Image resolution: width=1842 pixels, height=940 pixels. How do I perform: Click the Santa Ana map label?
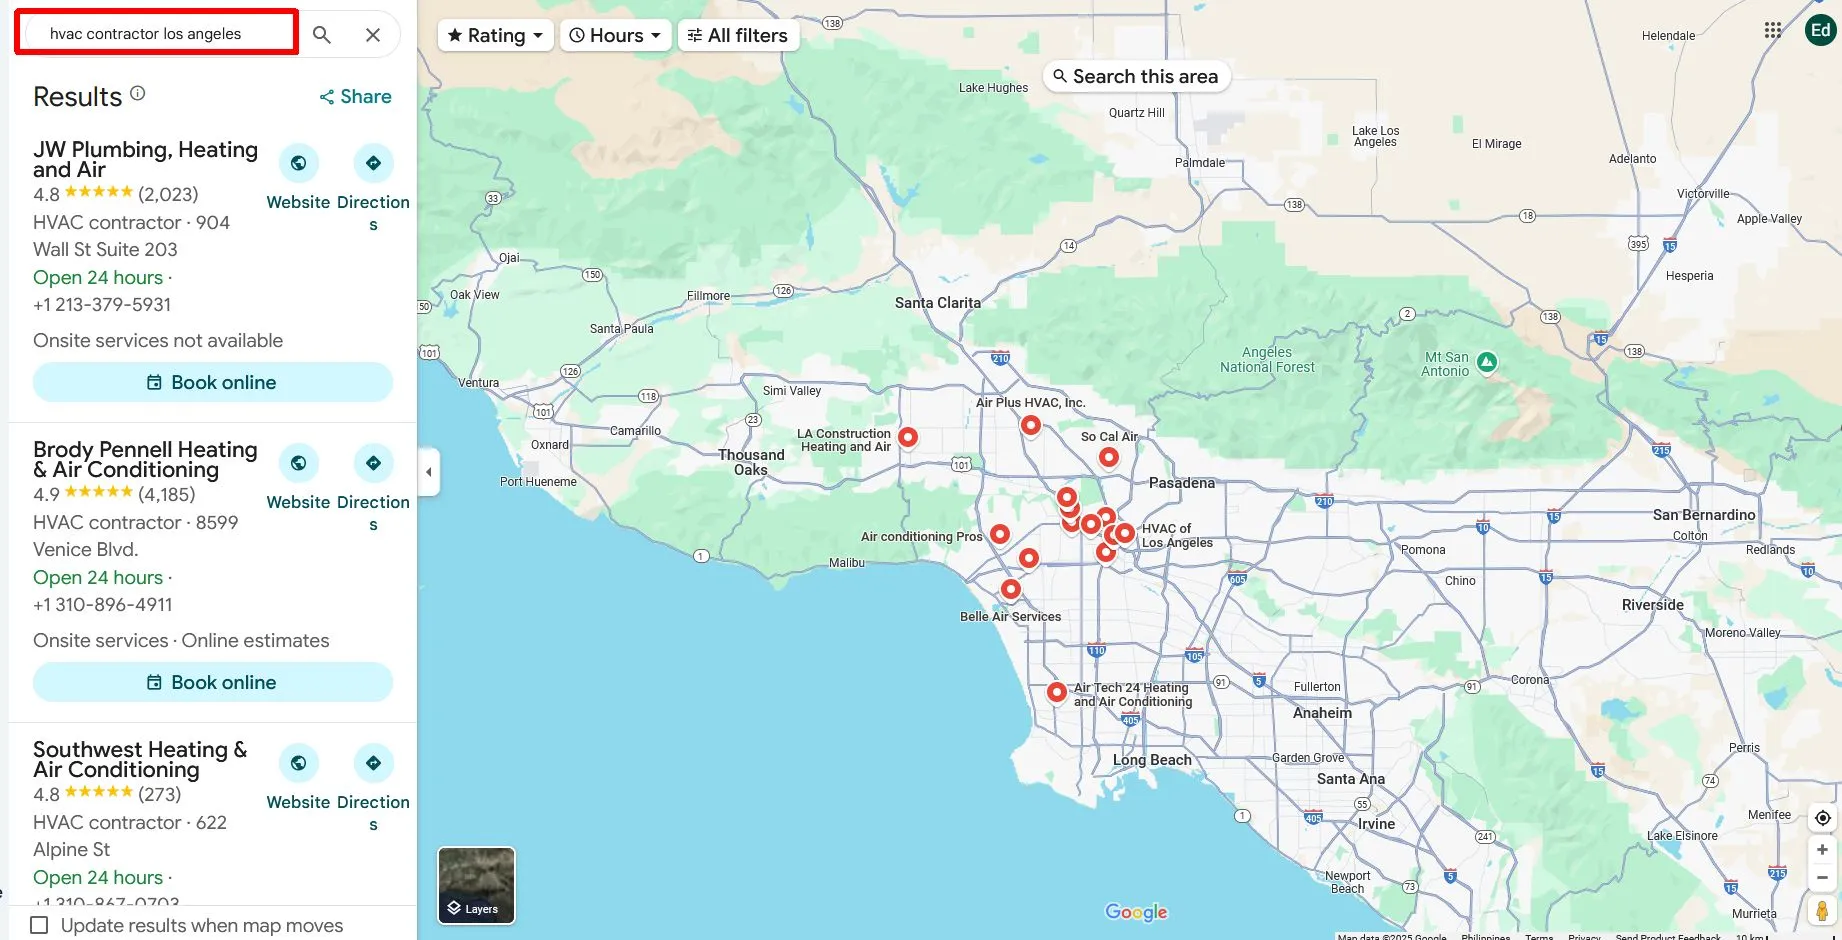click(1351, 779)
